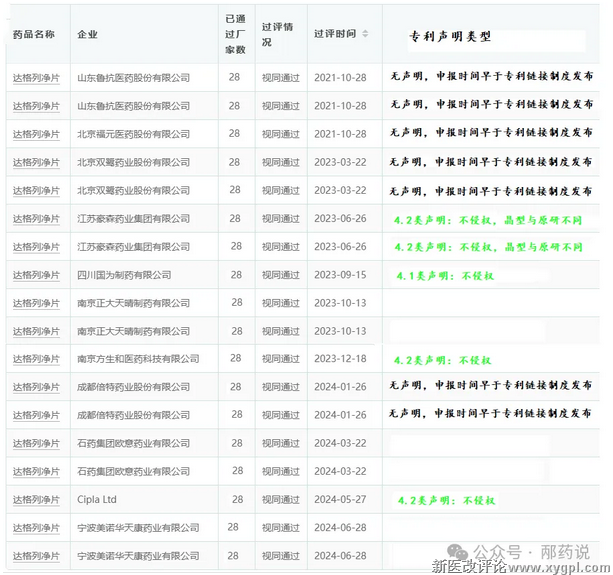This screenshot has height=575, width=613.
Task: Click the 过评时间 column header label
Action: [335, 34]
